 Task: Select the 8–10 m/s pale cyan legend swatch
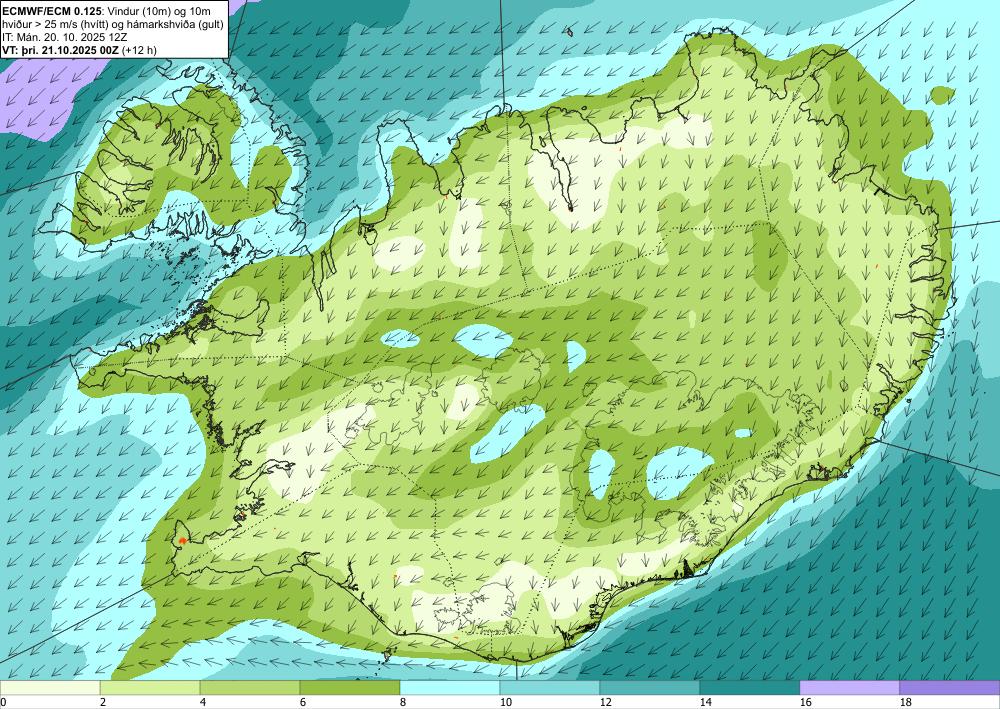pyautogui.click(x=450, y=688)
